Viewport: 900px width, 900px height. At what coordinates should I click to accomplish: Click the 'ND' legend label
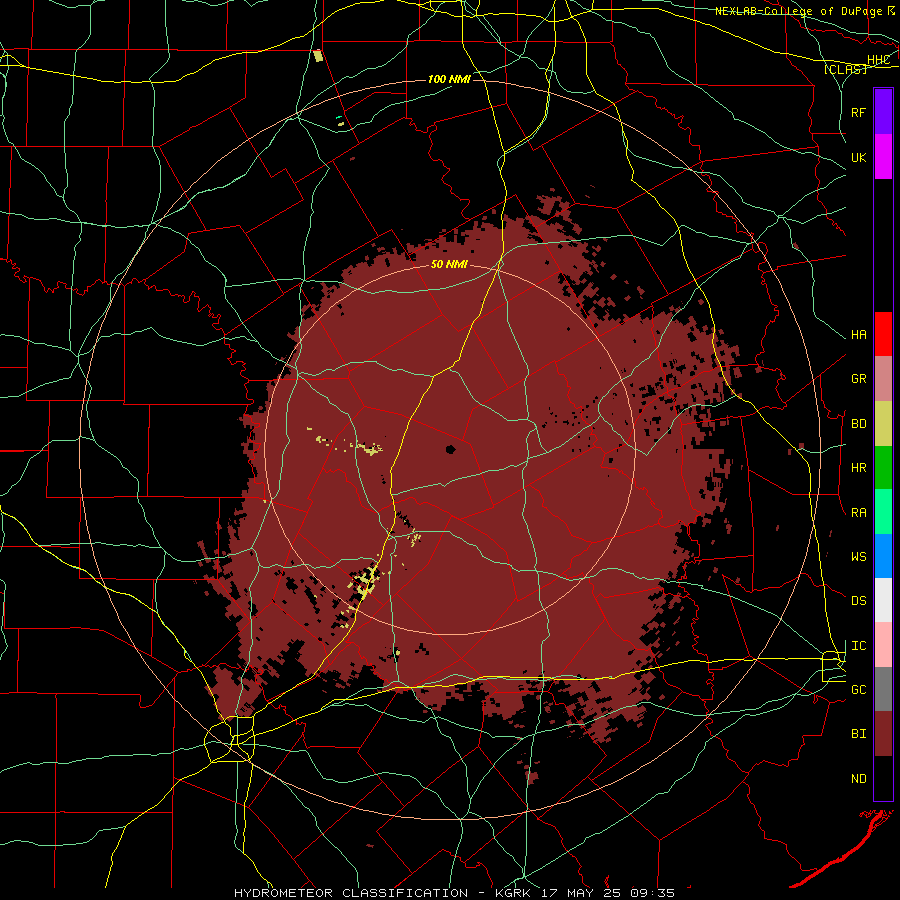pyautogui.click(x=859, y=779)
